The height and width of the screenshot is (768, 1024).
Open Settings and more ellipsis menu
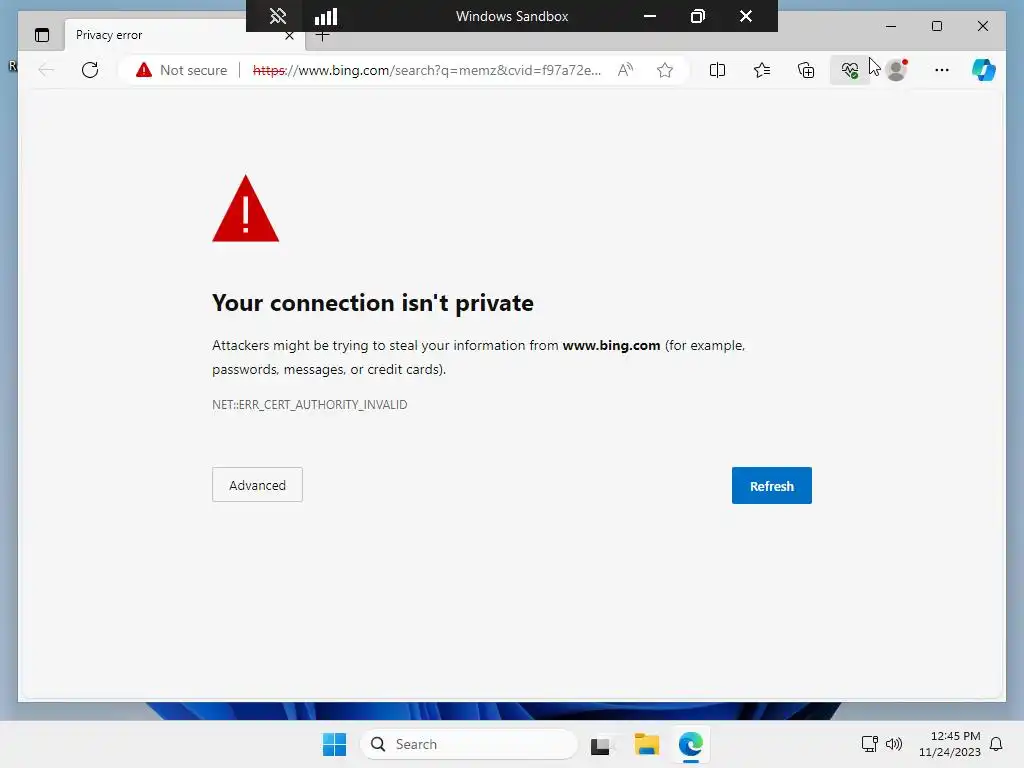tap(941, 70)
